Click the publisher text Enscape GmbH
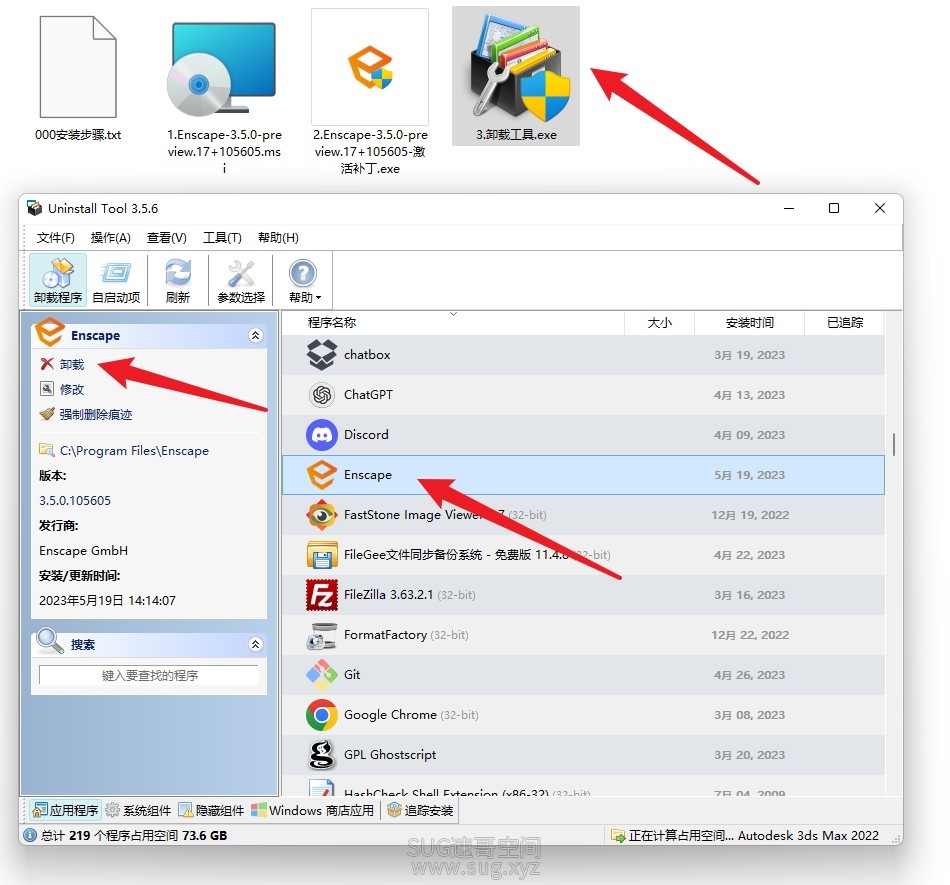Image resolution: width=950 pixels, height=885 pixels. [x=84, y=551]
